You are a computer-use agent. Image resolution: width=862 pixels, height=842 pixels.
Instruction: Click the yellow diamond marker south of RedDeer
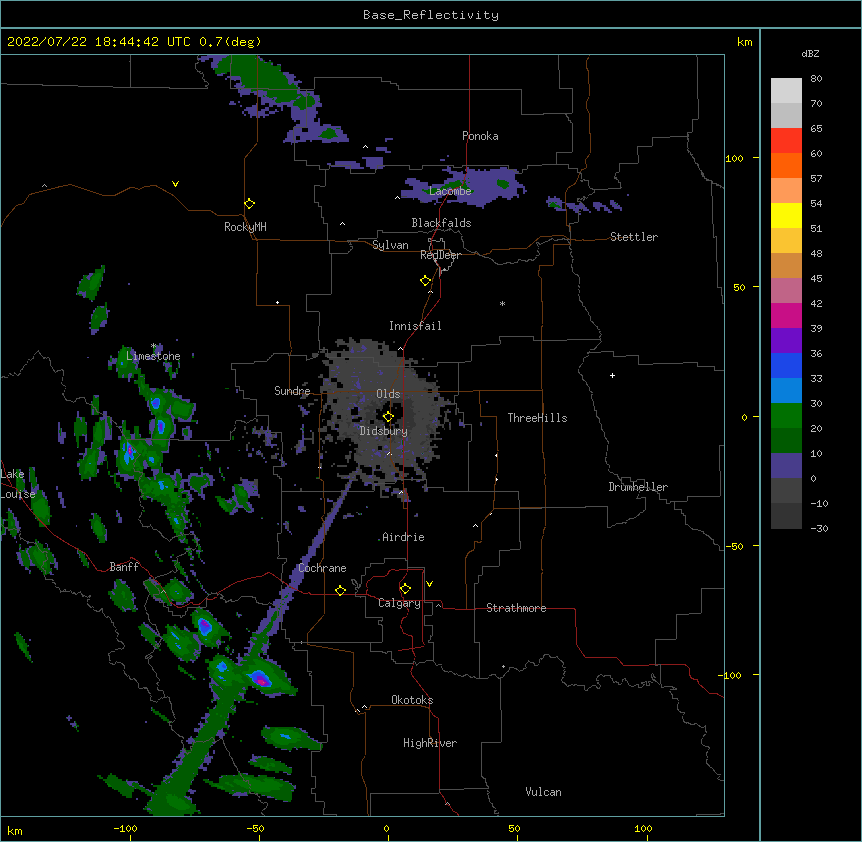(x=425, y=281)
